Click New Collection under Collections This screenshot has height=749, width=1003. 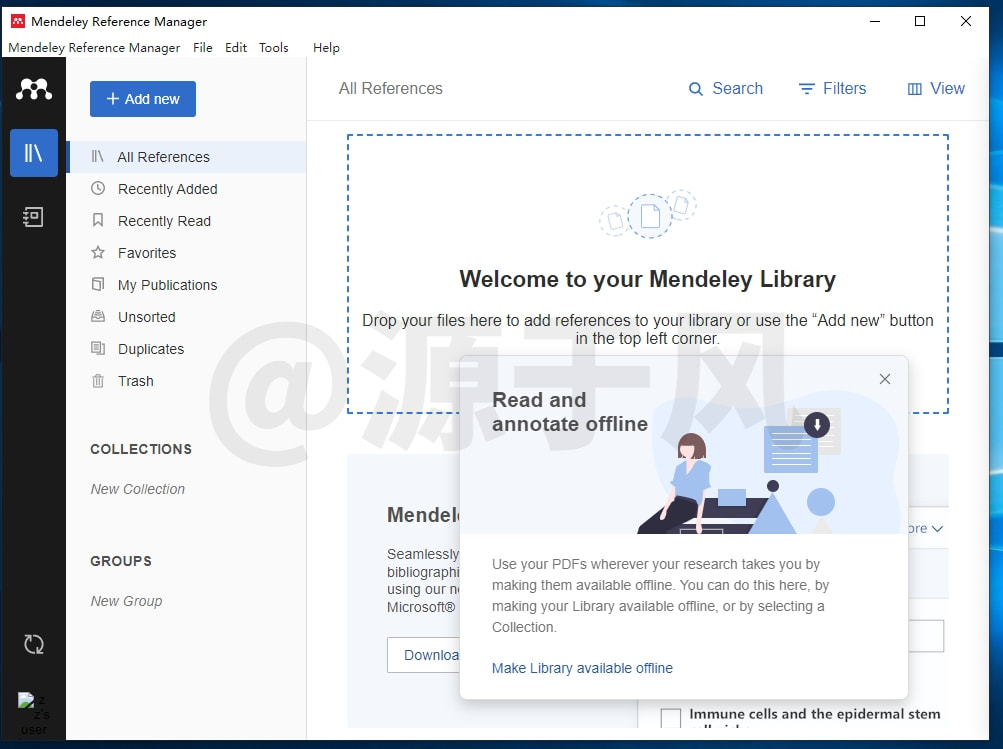tap(138, 489)
